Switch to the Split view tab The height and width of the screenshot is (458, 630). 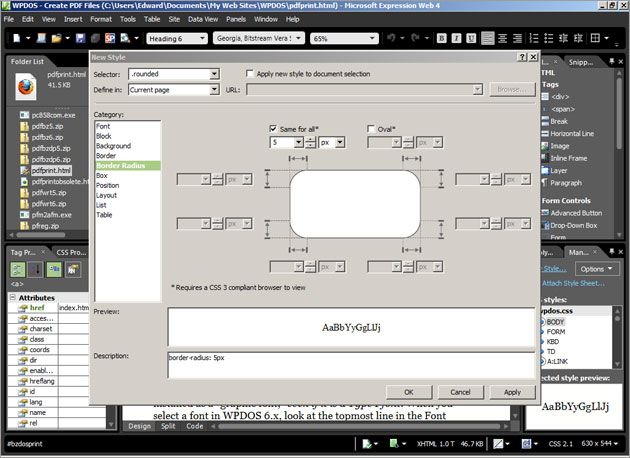pyautogui.click(x=168, y=426)
